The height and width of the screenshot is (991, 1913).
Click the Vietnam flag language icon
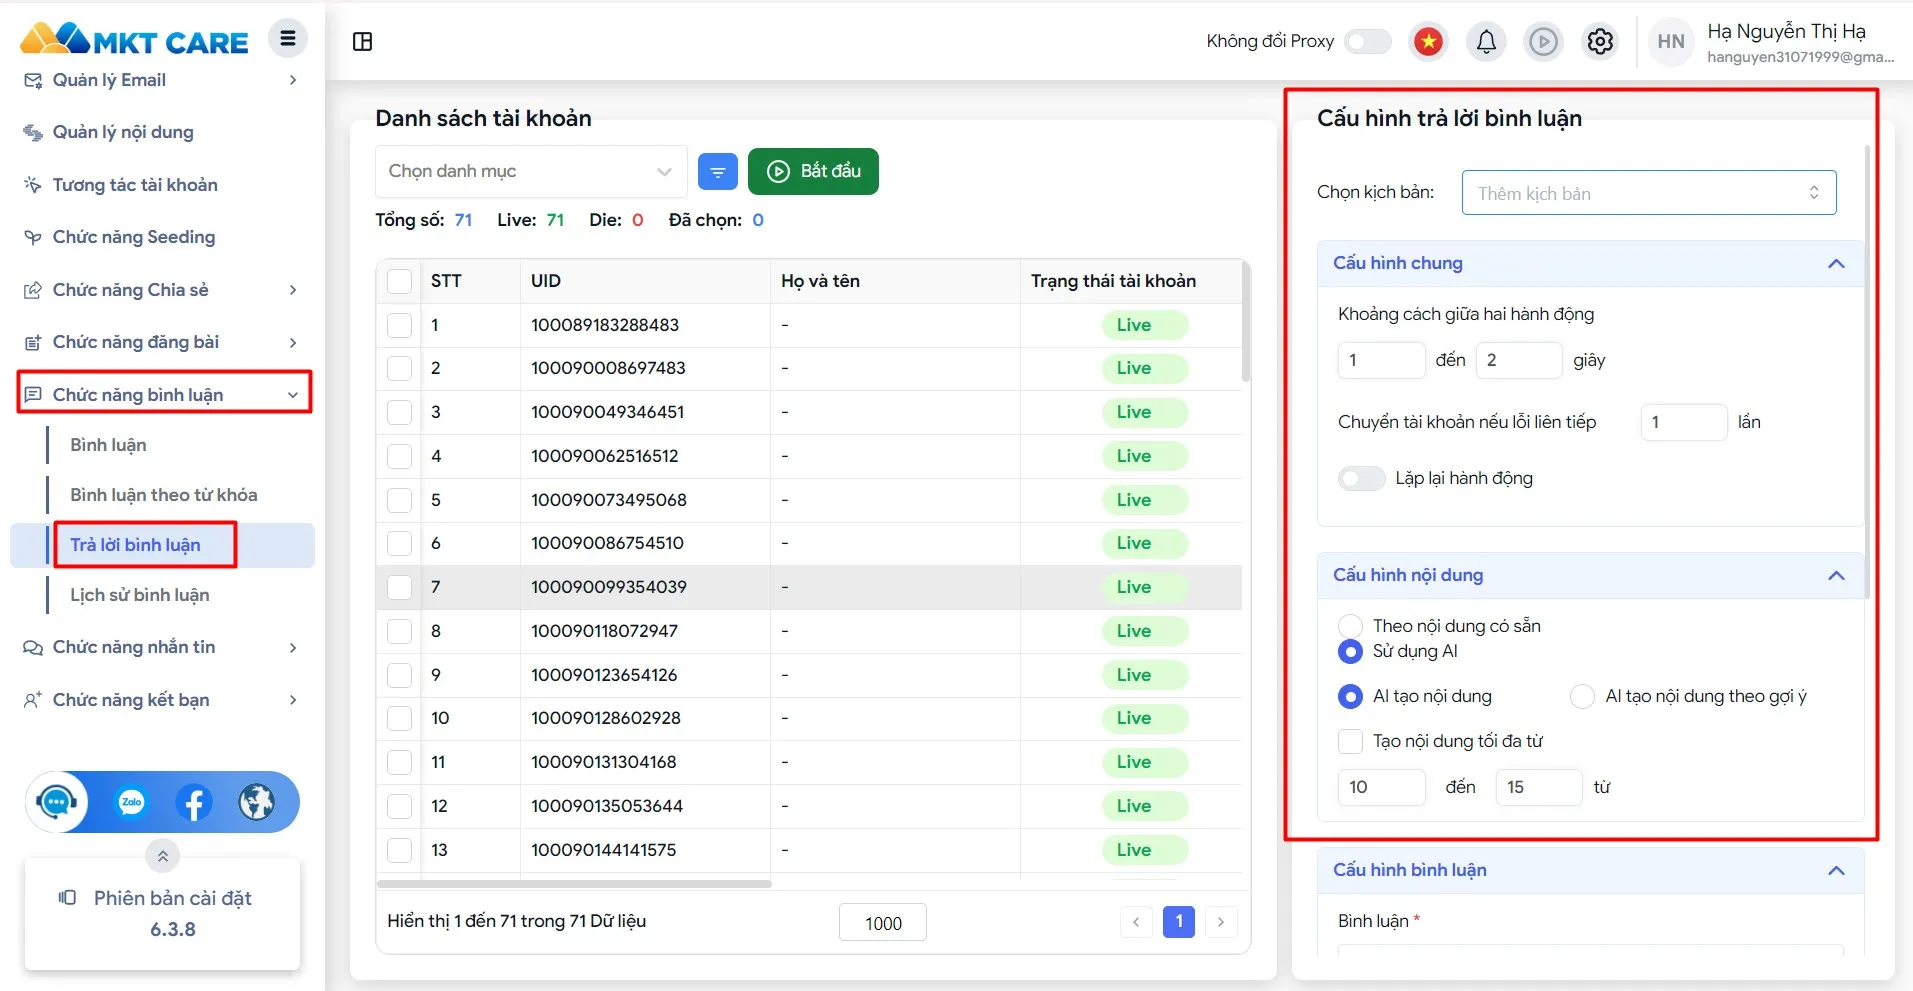click(1429, 41)
